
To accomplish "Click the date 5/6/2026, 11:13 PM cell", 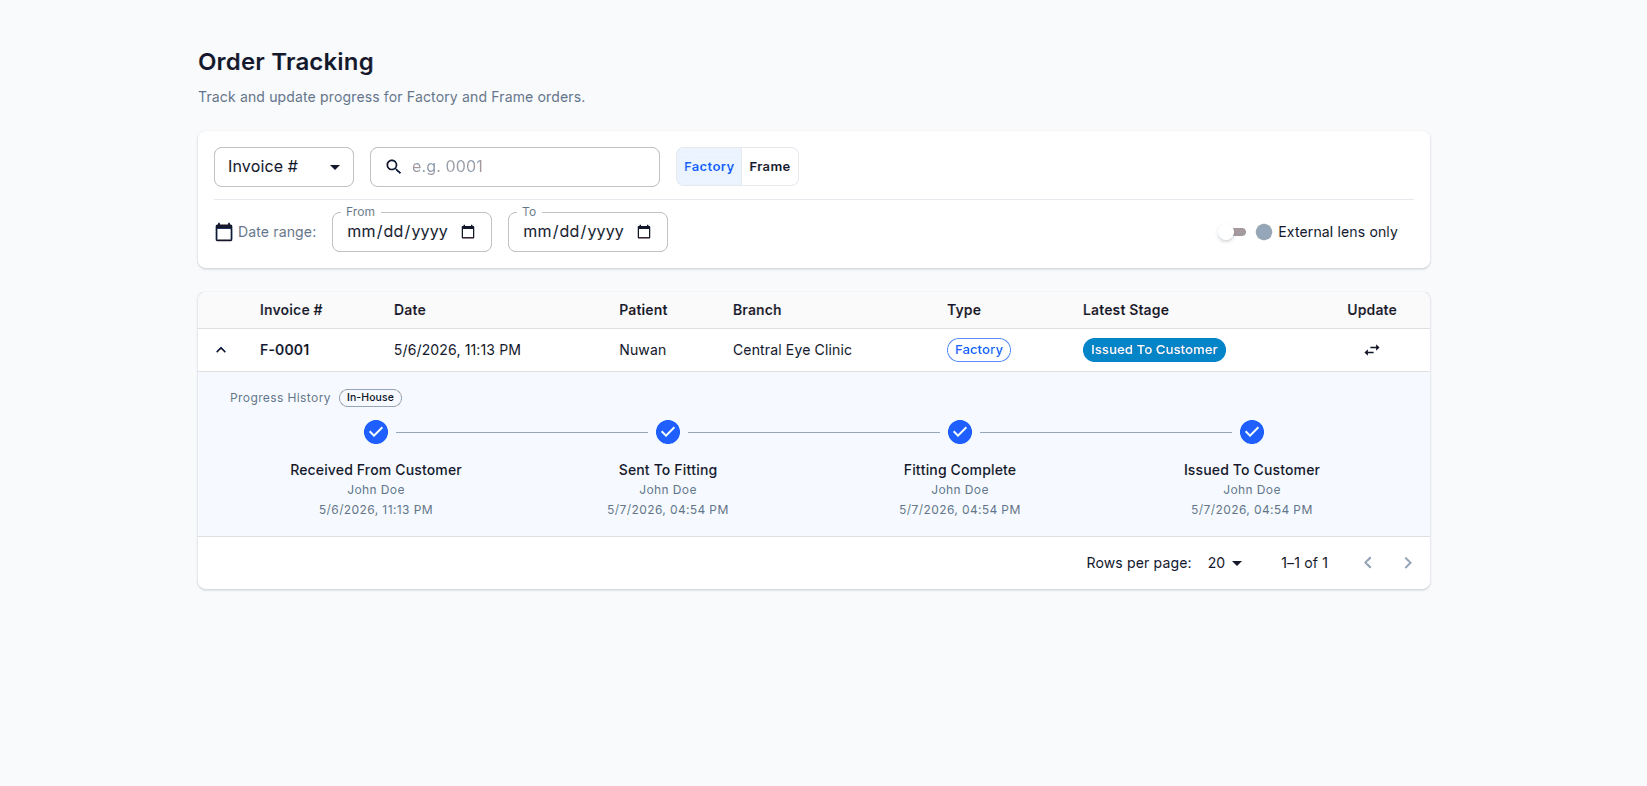I will click(x=457, y=350).
